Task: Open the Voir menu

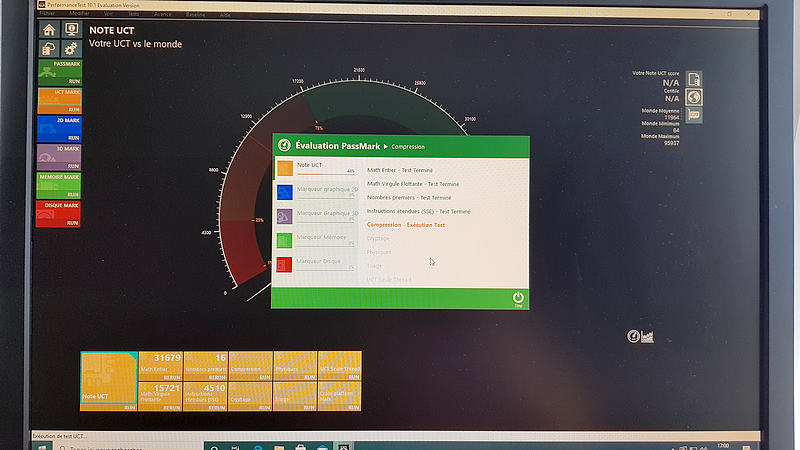Action: point(108,14)
